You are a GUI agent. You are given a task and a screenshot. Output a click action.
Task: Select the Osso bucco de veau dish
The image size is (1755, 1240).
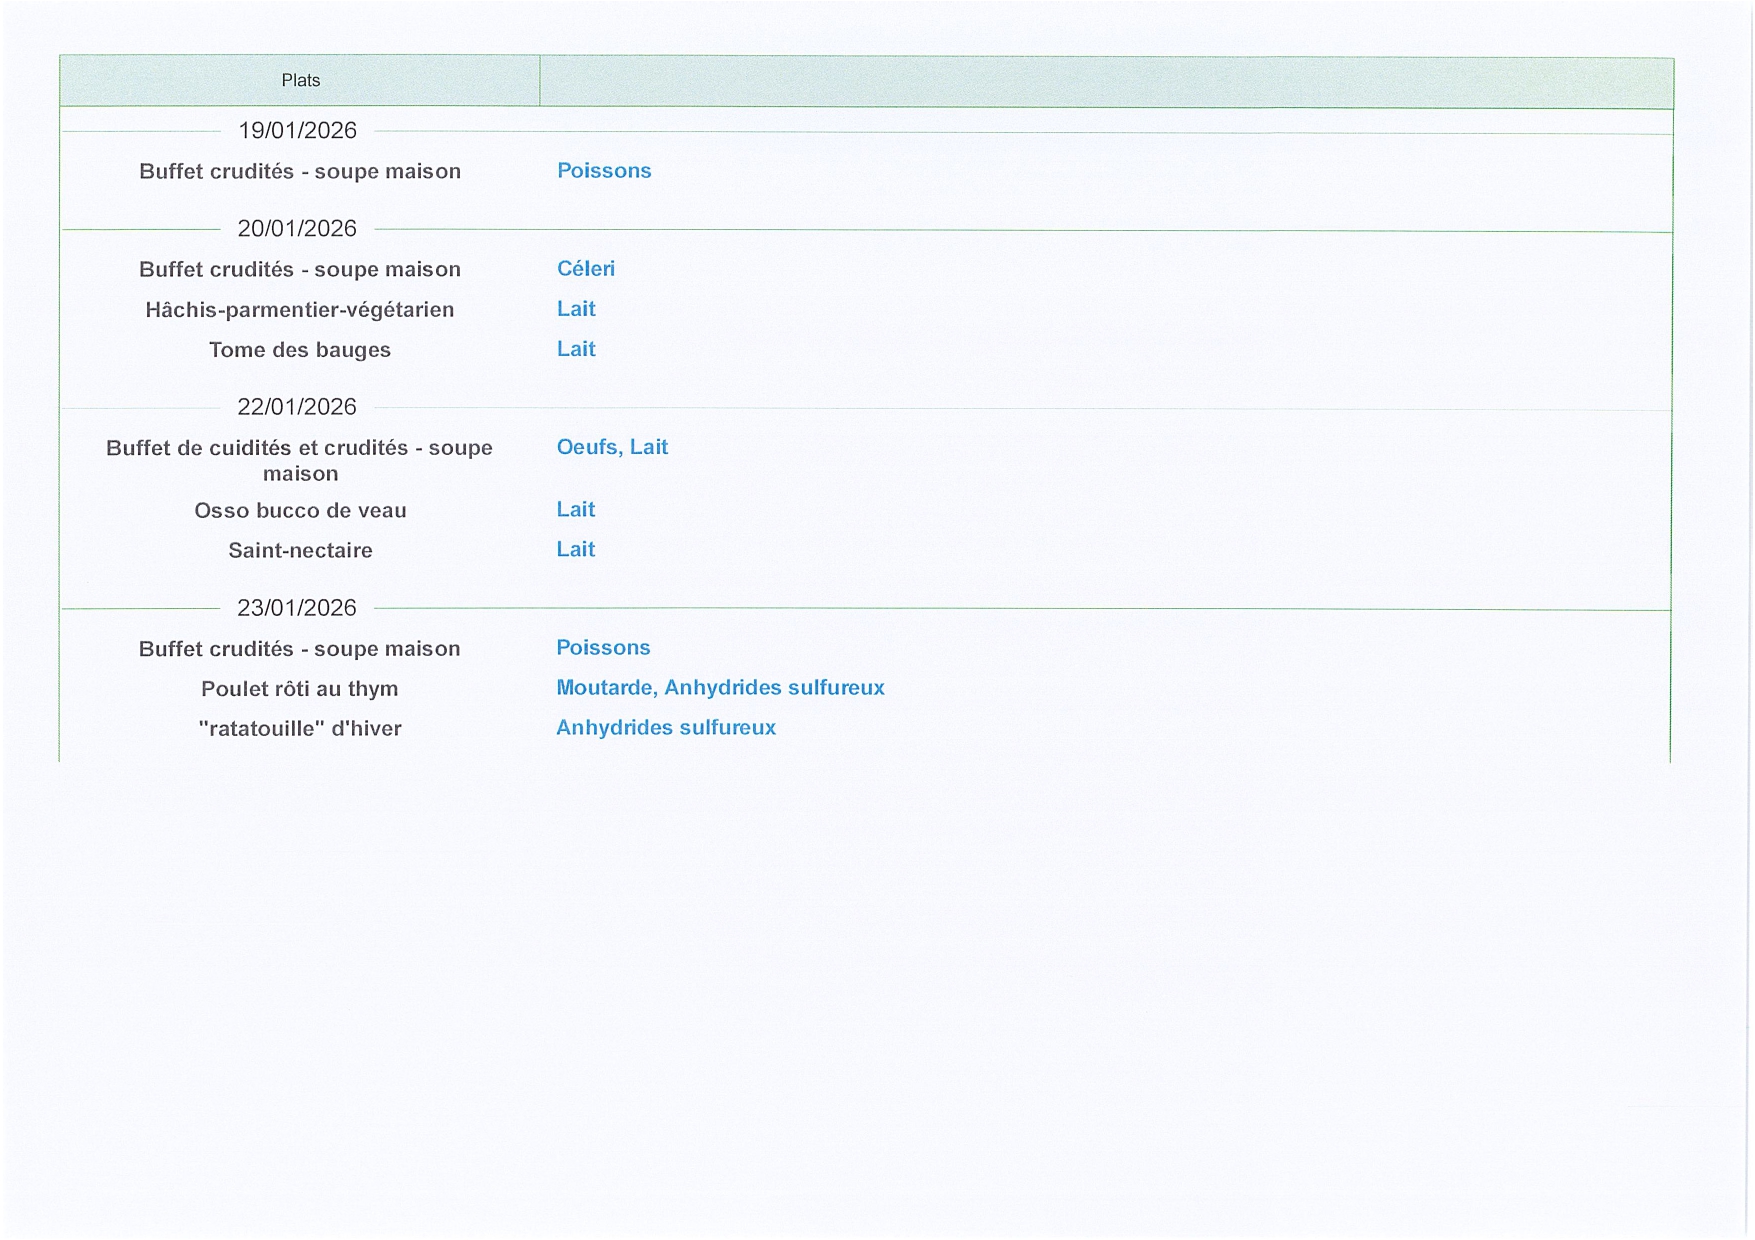(300, 511)
